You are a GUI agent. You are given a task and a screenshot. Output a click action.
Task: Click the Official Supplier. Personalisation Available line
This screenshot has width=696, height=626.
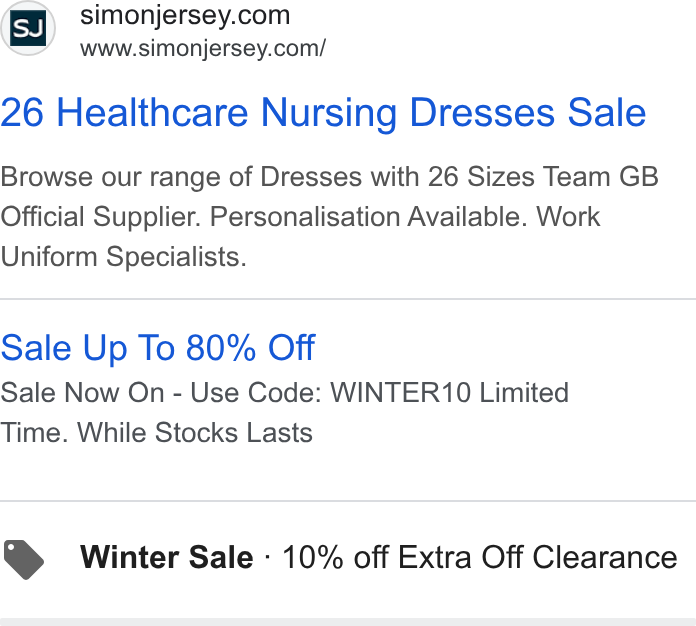click(300, 217)
